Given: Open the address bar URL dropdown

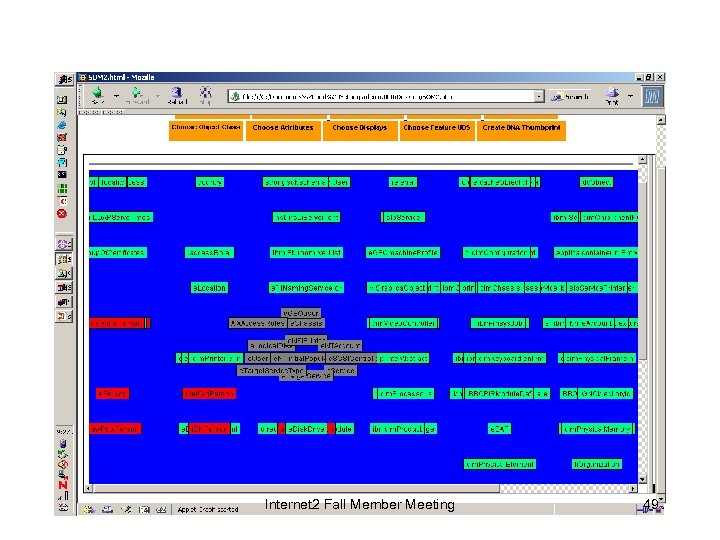Looking at the screenshot, I should pyautogui.click(x=539, y=96).
